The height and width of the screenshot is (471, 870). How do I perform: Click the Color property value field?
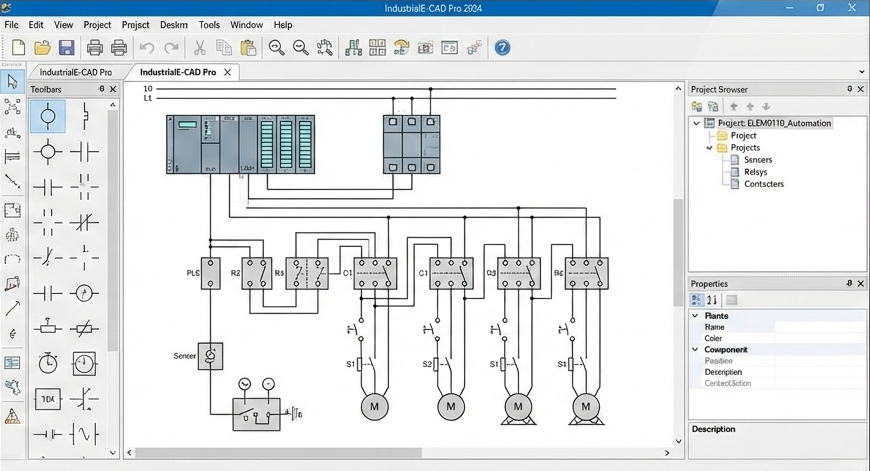[819, 338]
